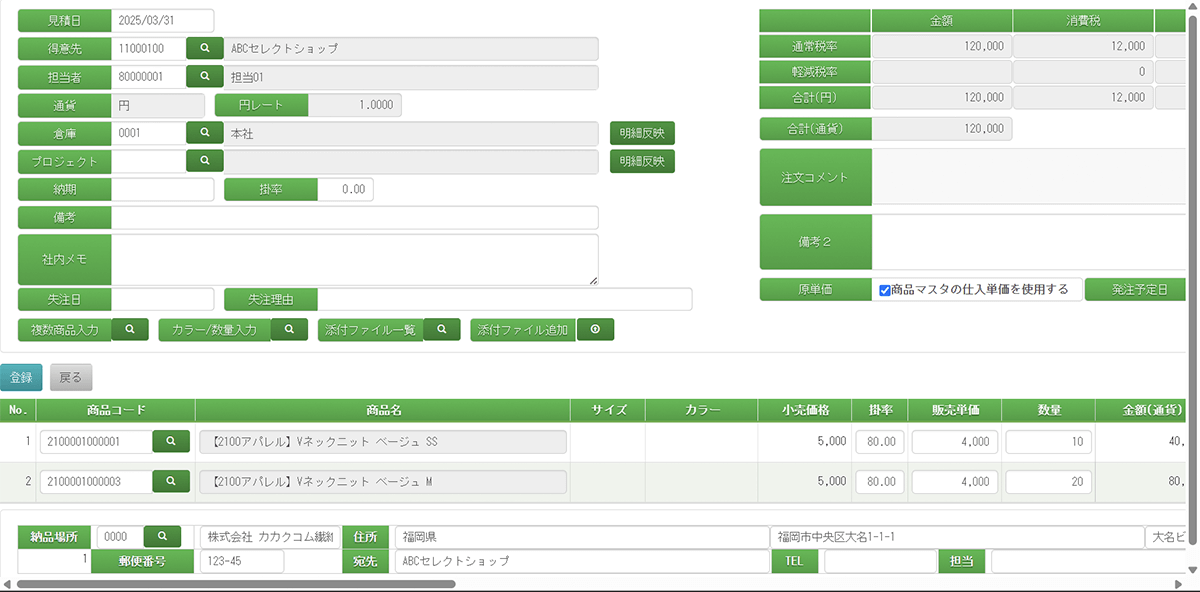Click the 添付ファイル一覧 magnifier icon
The image size is (1200, 592).
tap(442, 330)
